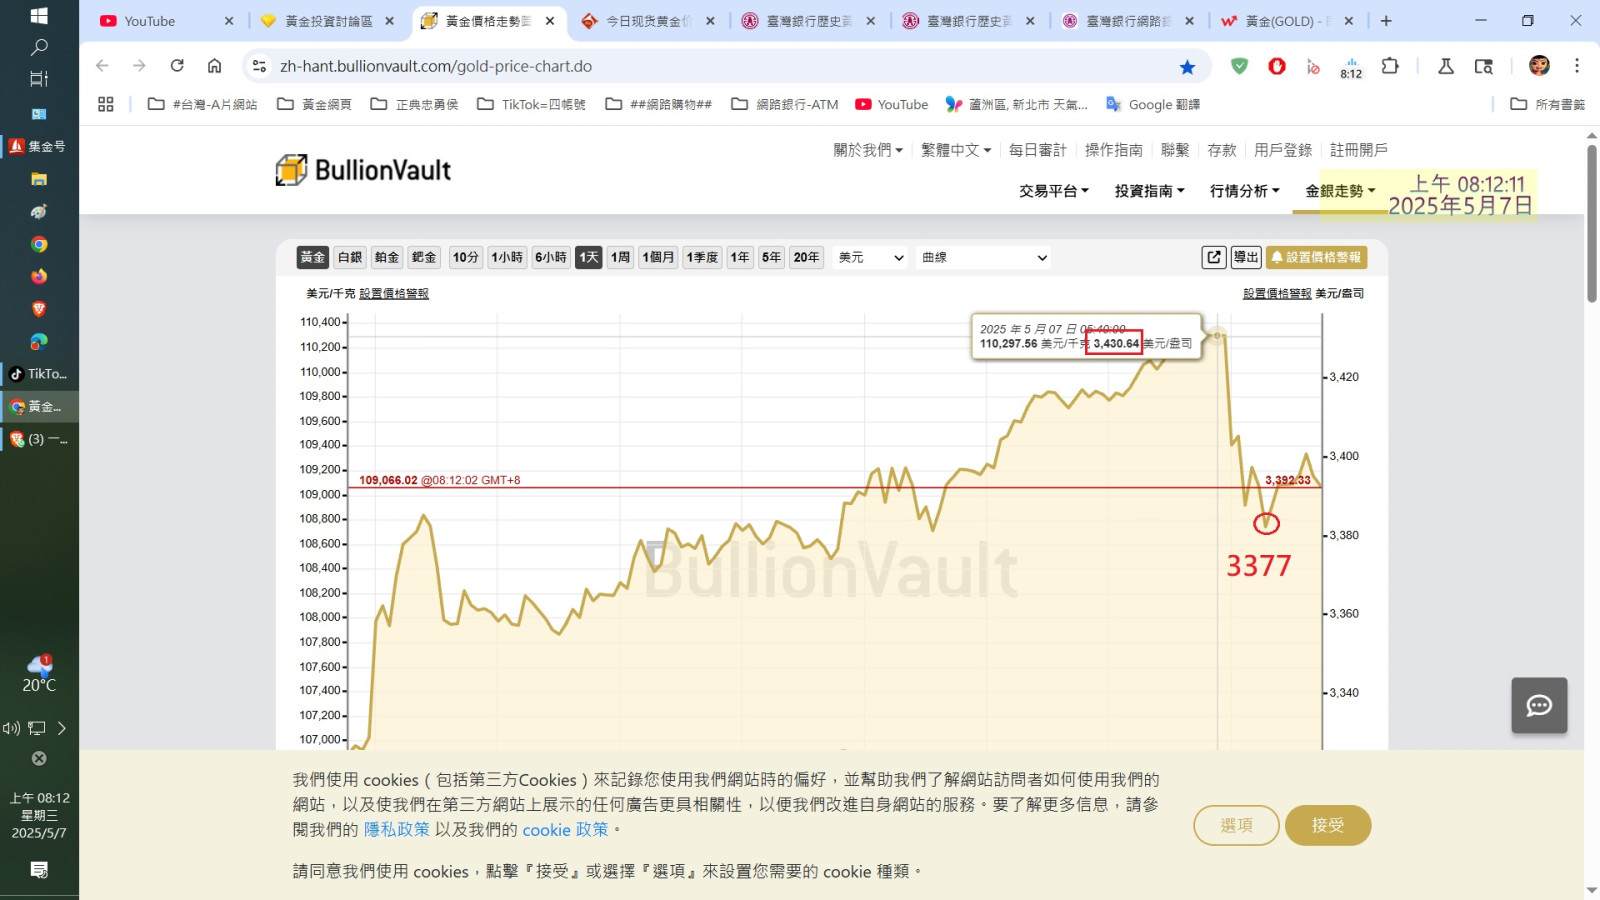Open the Chrome Extensions puzzle menu
1600x900 pixels.
tap(1390, 66)
